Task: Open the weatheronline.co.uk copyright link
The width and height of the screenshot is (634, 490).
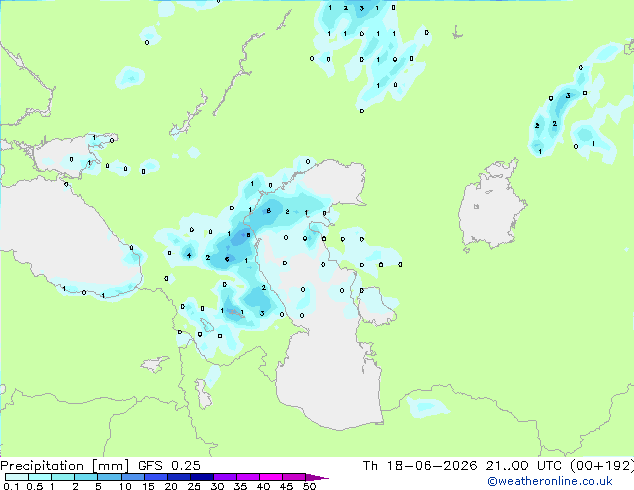Action: pos(550,481)
